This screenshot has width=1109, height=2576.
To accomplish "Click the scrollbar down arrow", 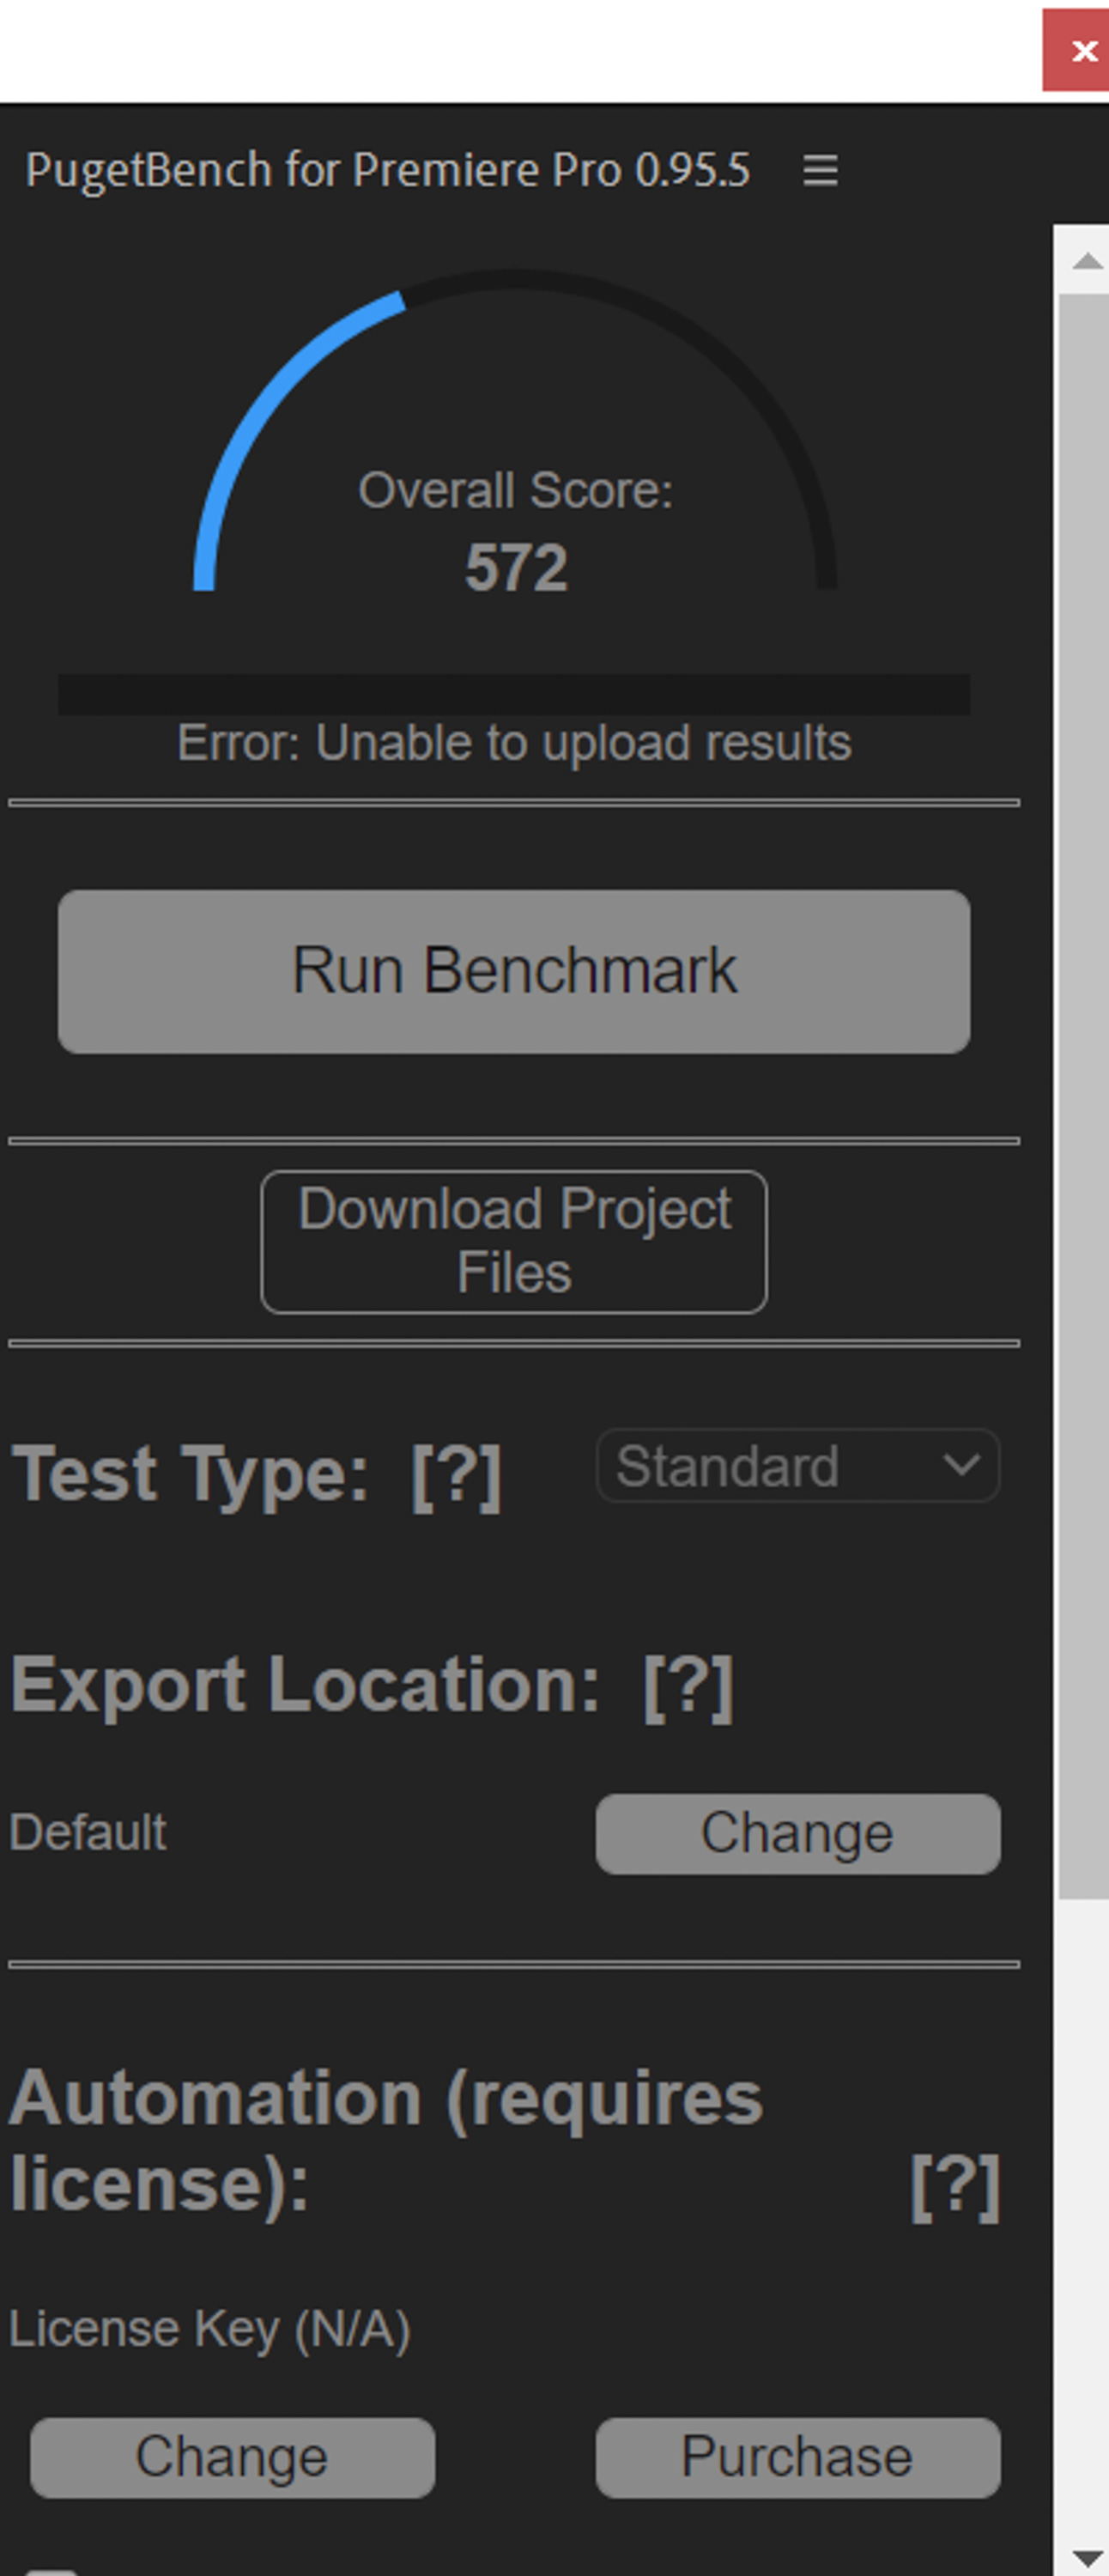I will [1087, 2558].
